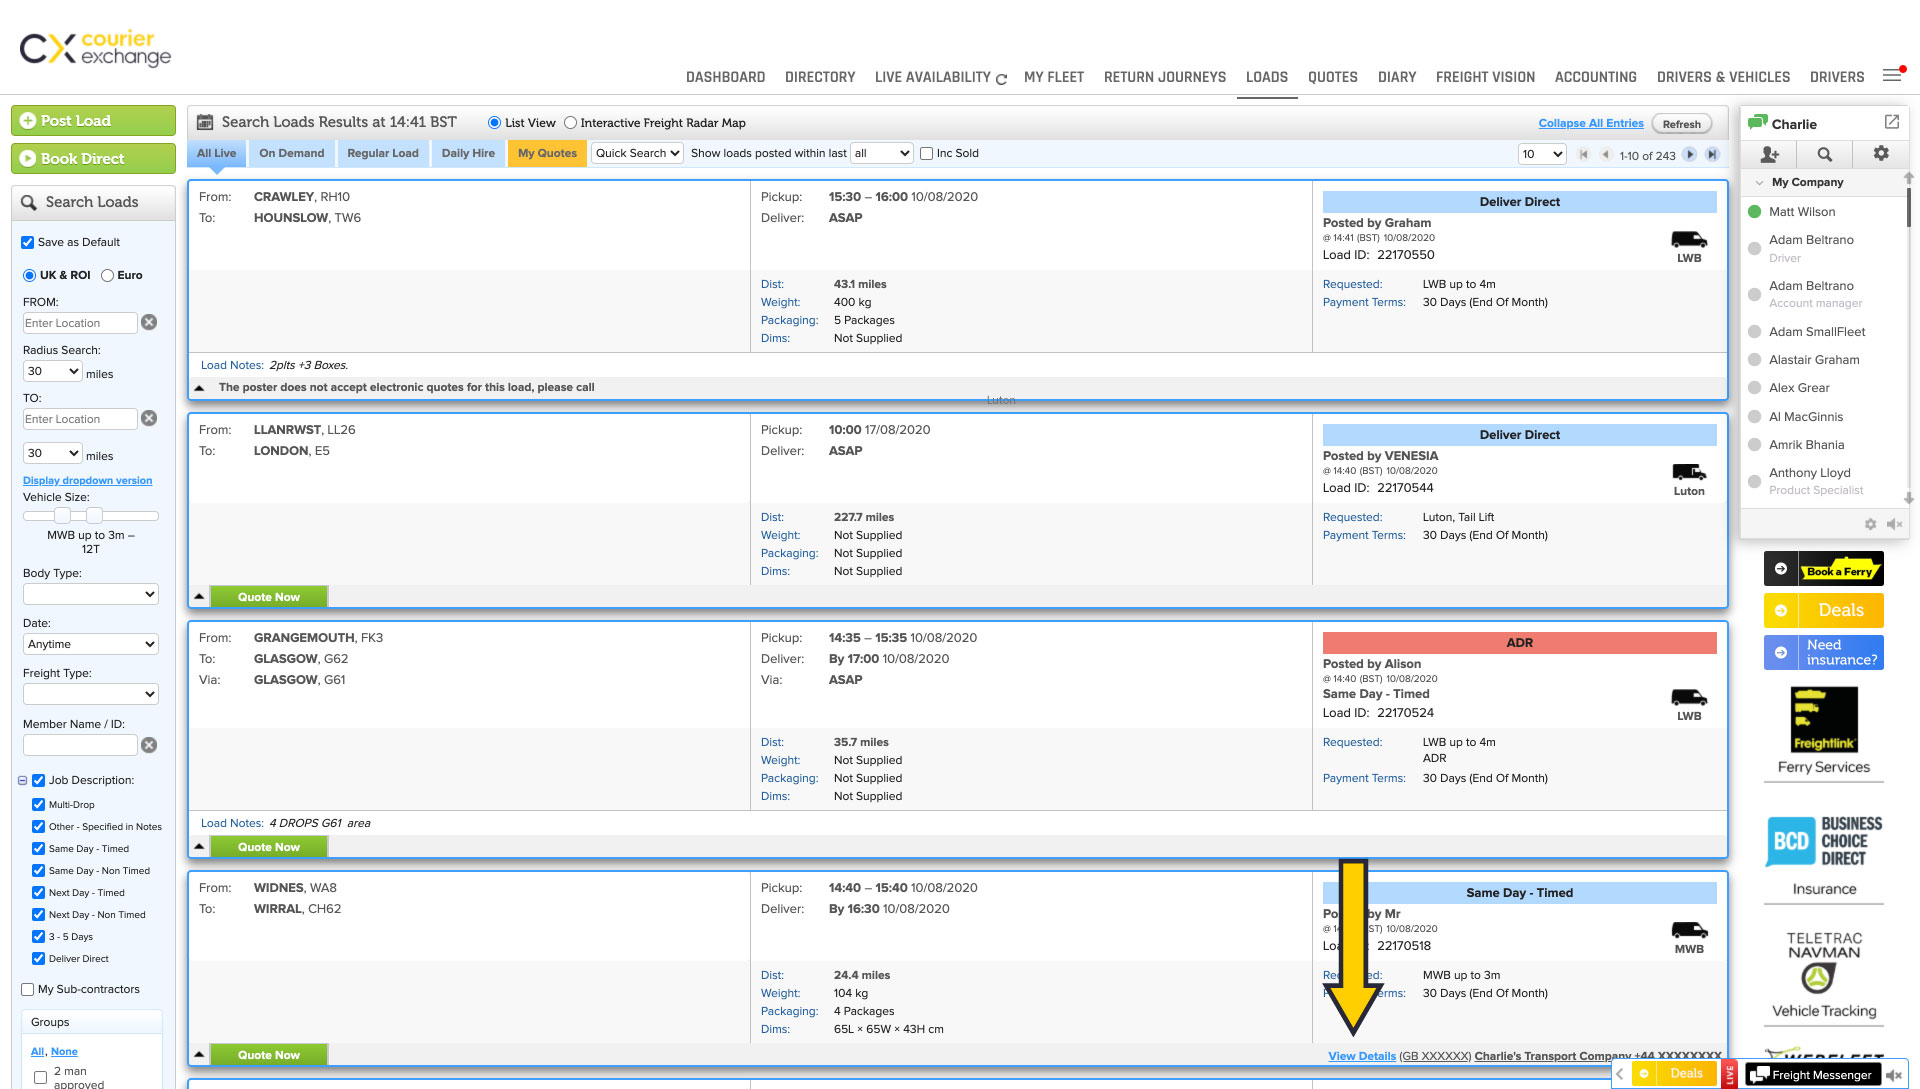Viewport: 1920px width, 1089px height.
Task: Go to the previous results page
Action: (1605, 154)
